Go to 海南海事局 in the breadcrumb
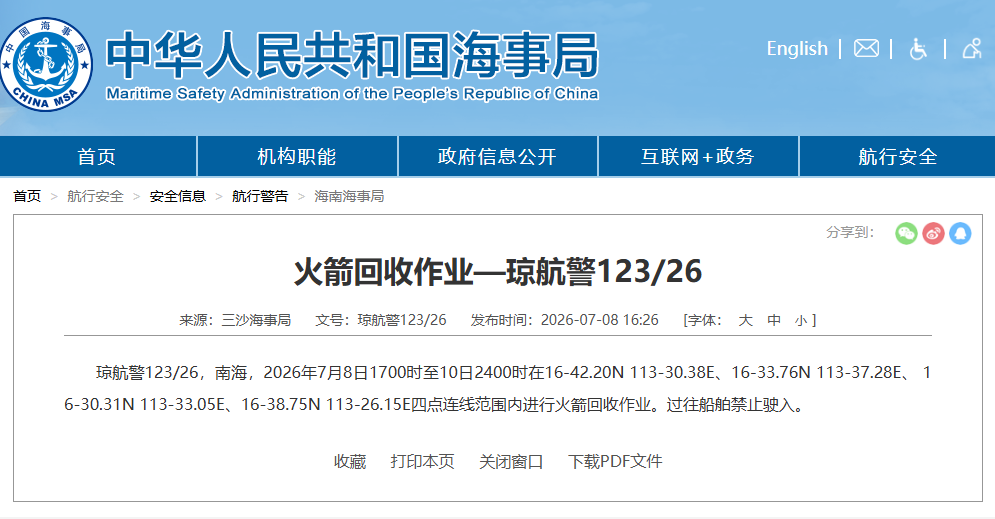The image size is (995, 519). point(350,196)
